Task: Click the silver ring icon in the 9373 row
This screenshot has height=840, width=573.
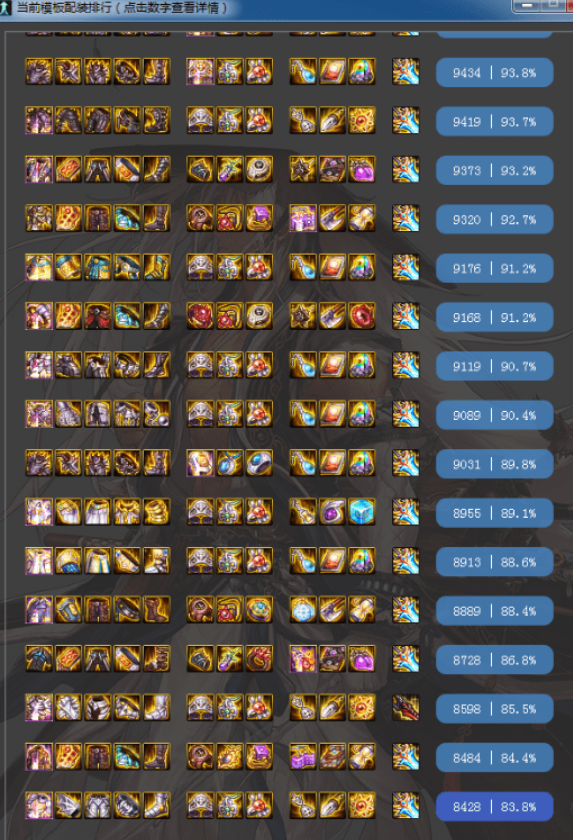Action: (259, 170)
